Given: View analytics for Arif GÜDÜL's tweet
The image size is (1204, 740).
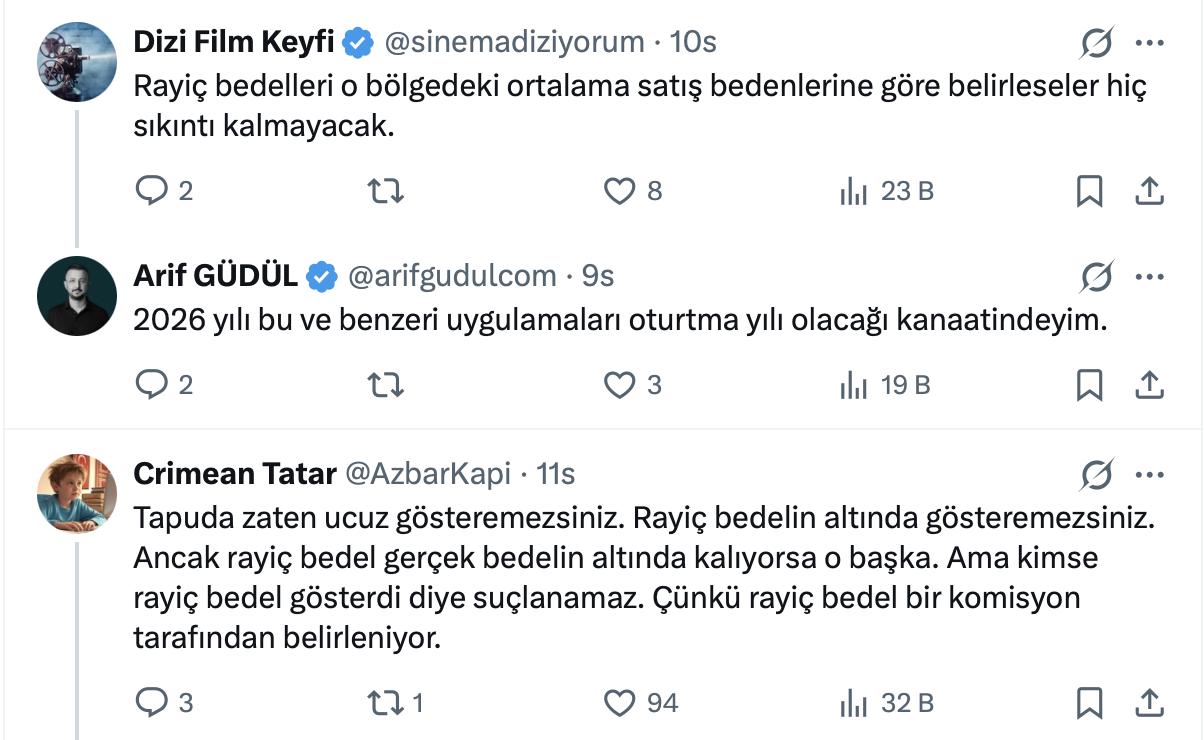Looking at the screenshot, I should point(853,384).
